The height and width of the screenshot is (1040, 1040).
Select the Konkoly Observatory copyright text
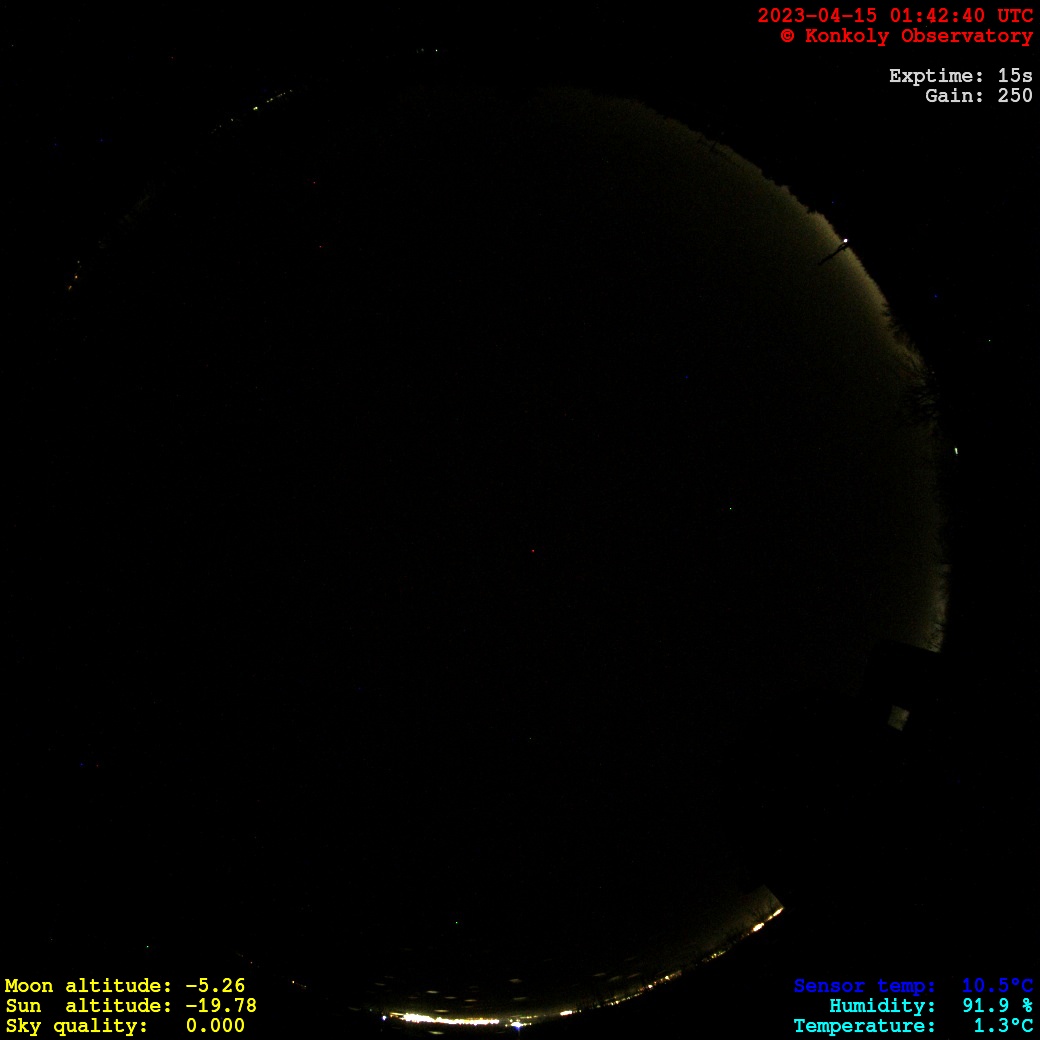[906, 36]
